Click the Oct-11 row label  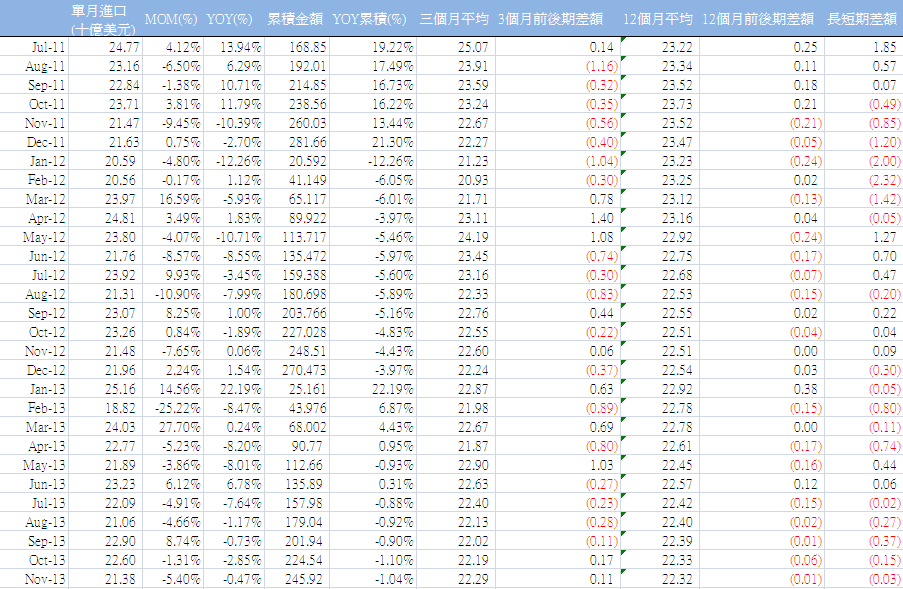(47, 104)
